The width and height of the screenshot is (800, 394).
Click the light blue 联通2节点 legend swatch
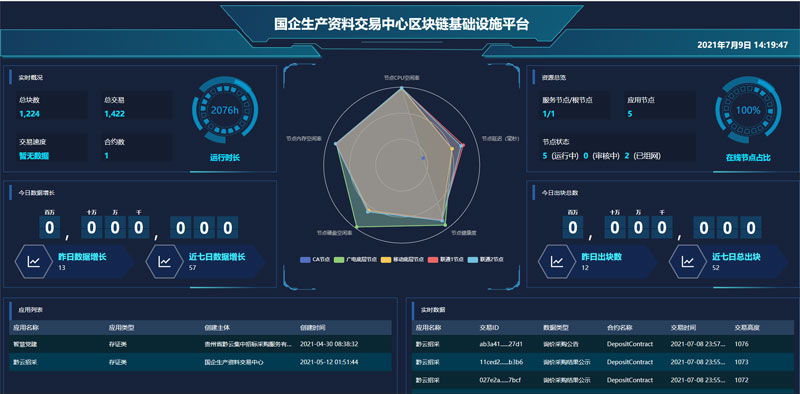472,260
